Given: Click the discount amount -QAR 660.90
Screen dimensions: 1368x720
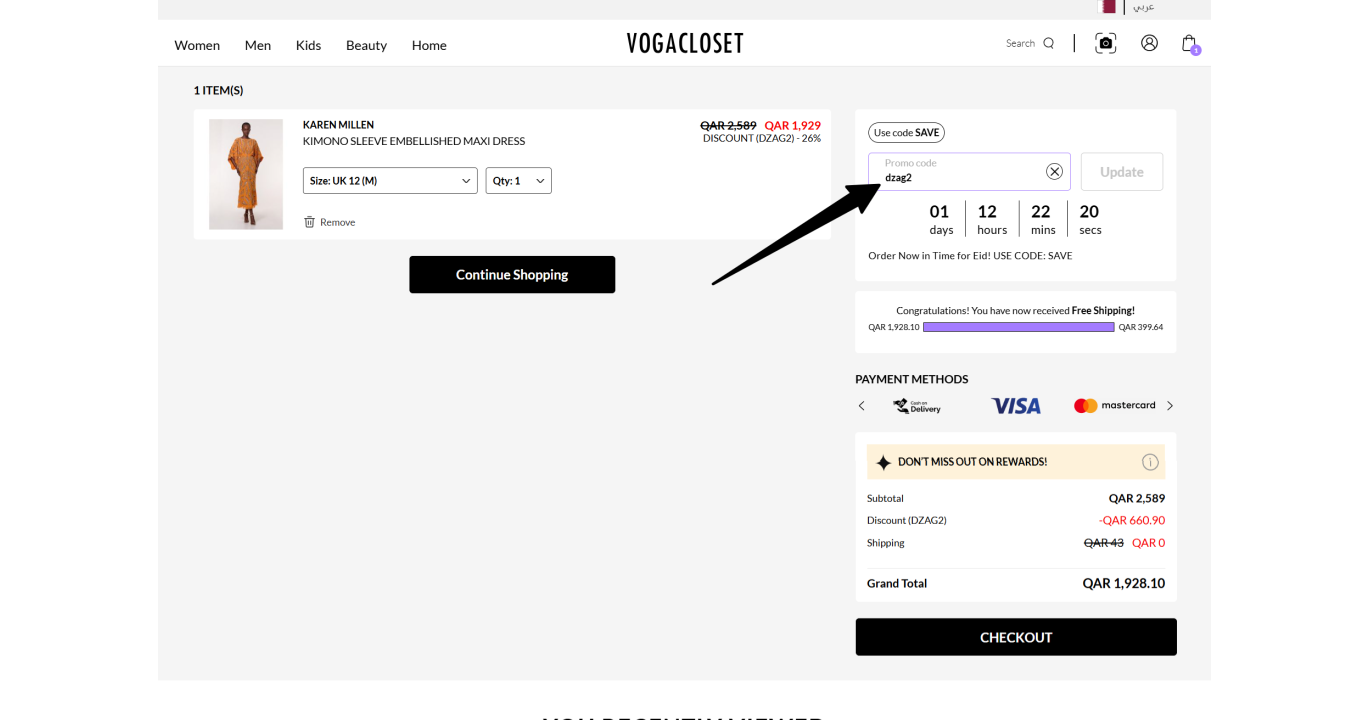Looking at the screenshot, I should [x=1132, y=520].
